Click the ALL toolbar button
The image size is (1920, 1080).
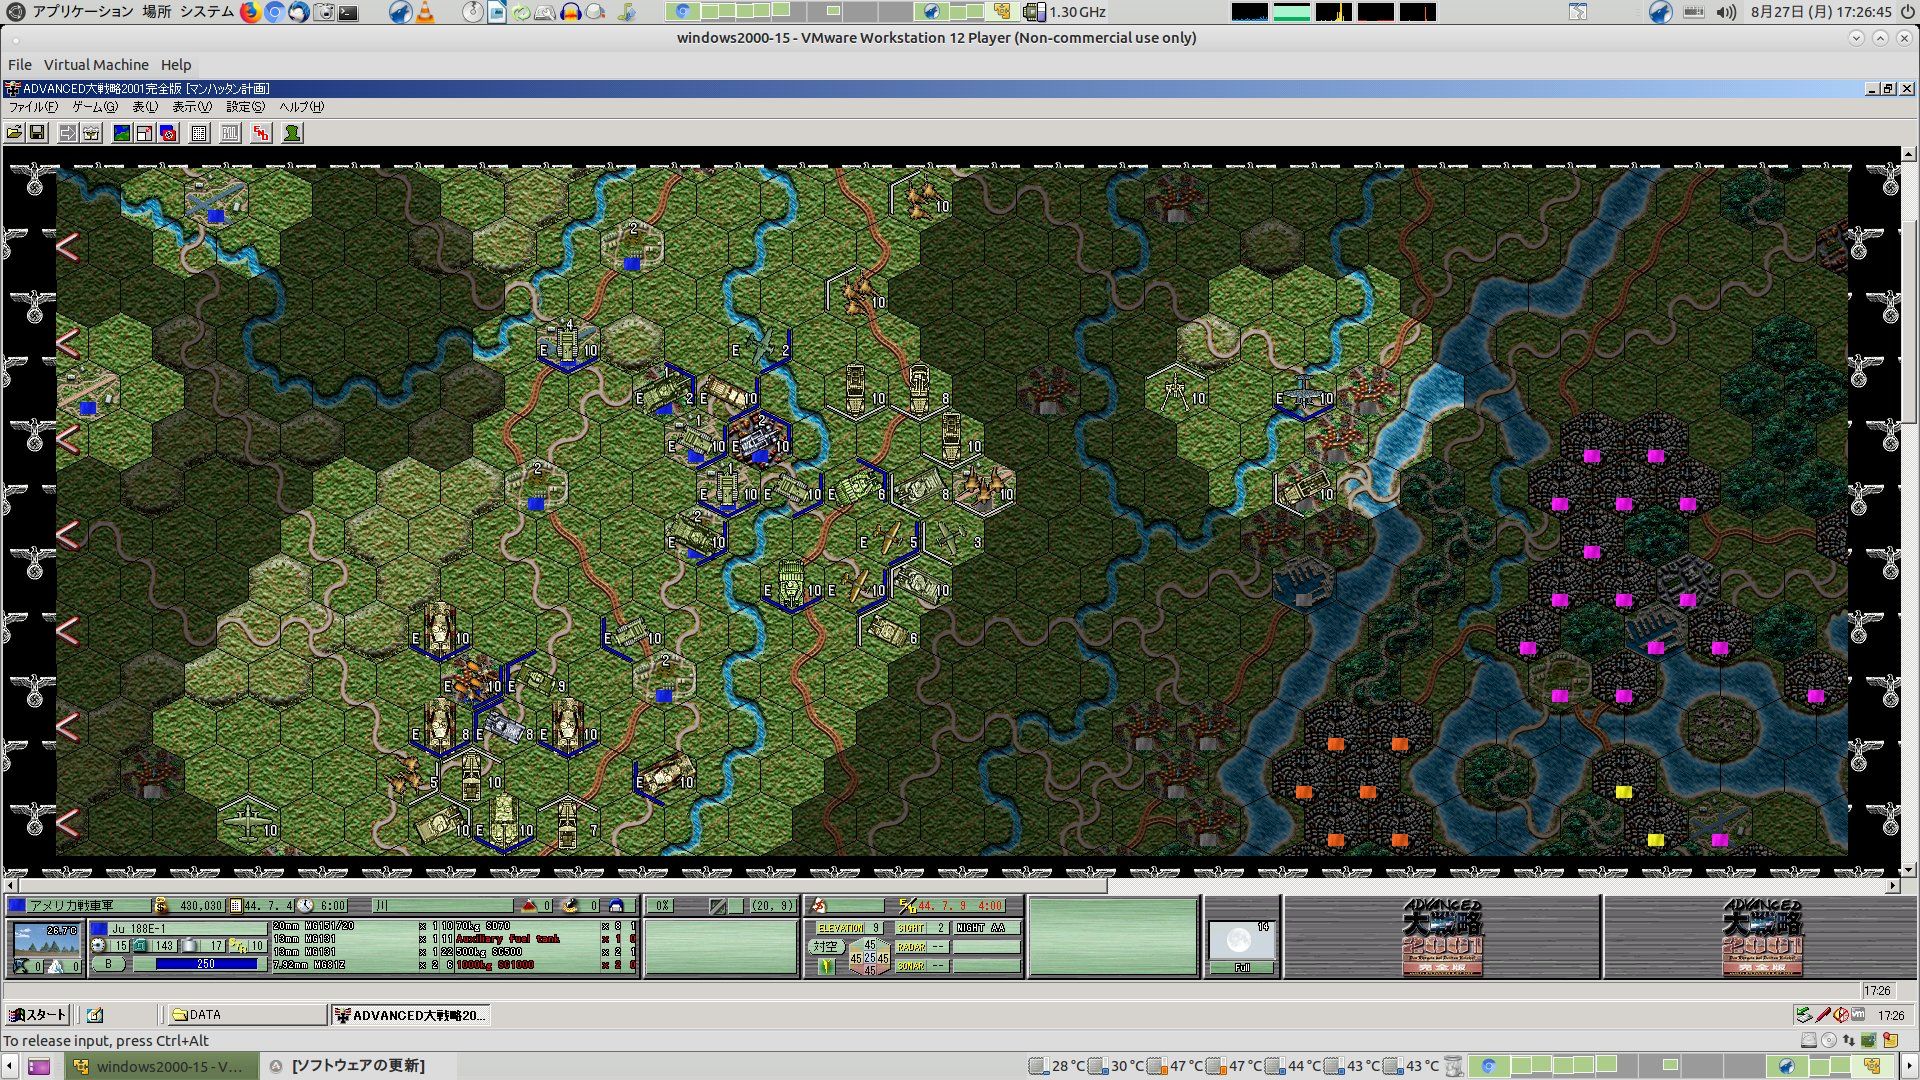(230, 133)
